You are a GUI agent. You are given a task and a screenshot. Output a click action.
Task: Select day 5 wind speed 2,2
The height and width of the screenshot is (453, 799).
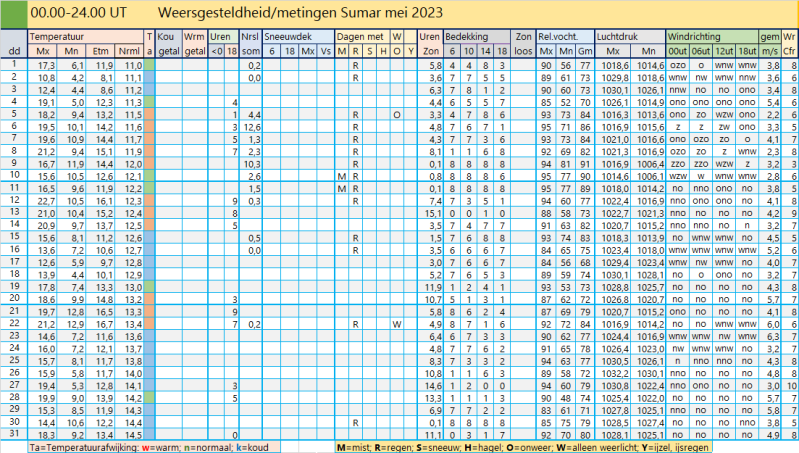[x=773, y=115]
